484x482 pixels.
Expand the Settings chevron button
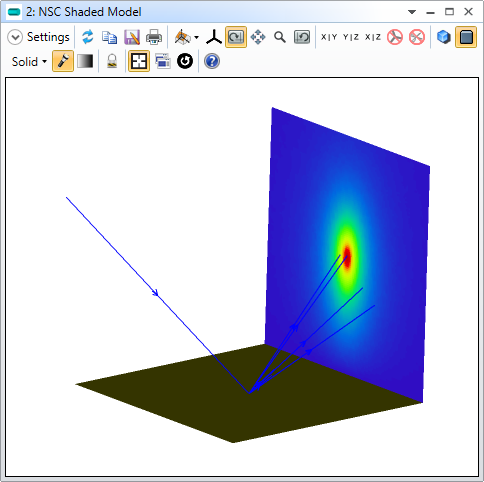(15, 37)
